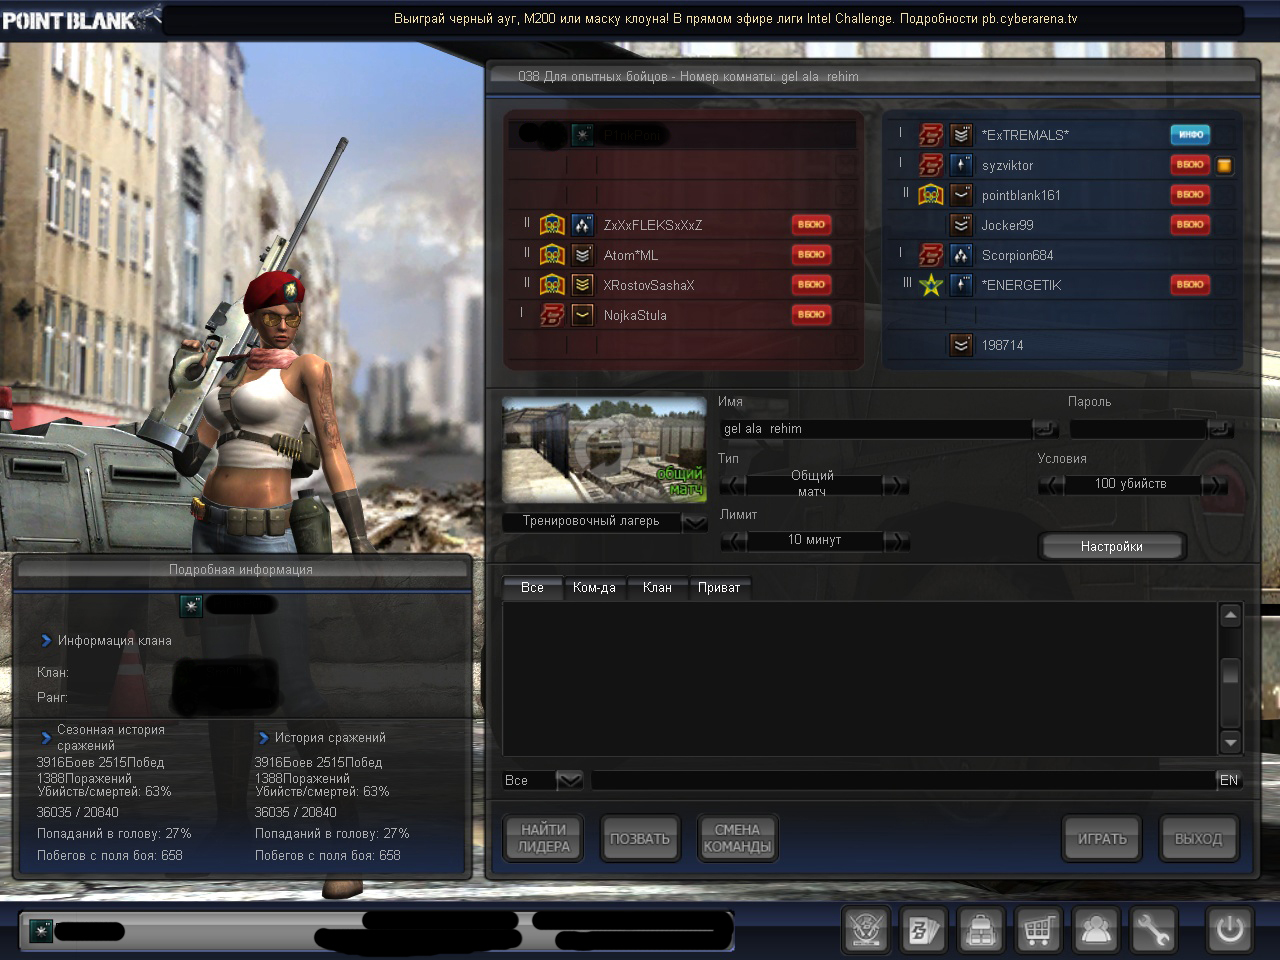The width and height of the screenshot is (1280, 960).
Task: Click right arrow of the Тип match type selector
Action: tap(896, 485)
